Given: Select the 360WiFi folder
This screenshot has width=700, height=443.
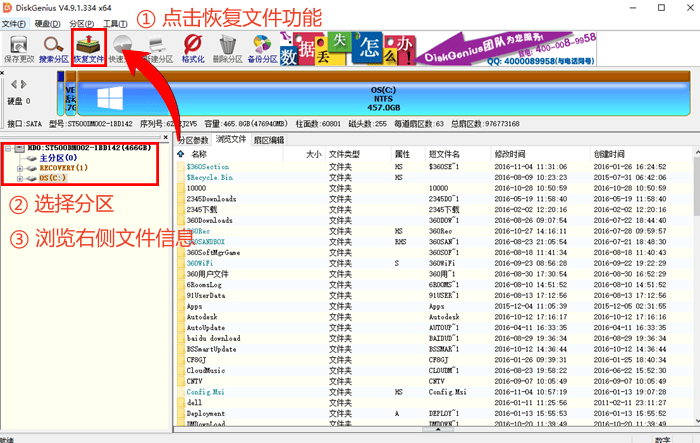Looking at the screenshot, I should coord(199,263).
